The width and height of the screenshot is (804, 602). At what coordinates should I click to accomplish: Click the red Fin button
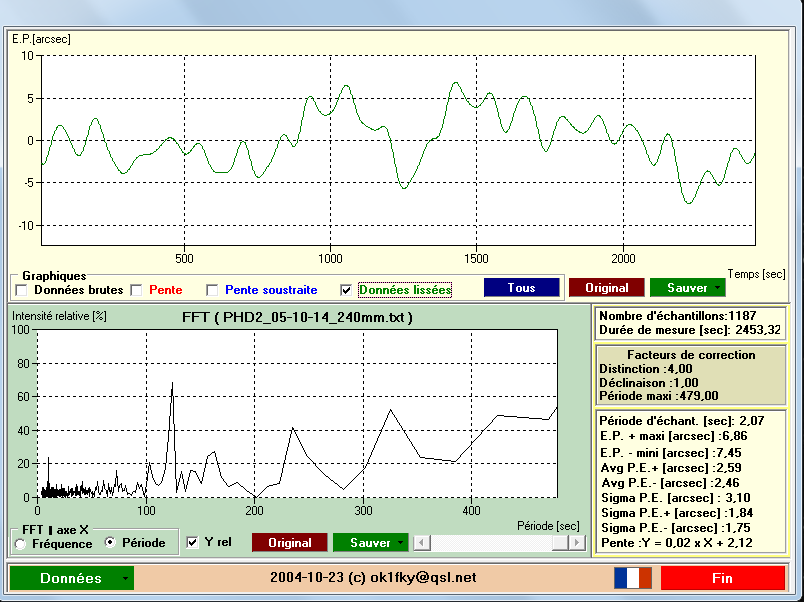tap(722, 578)
